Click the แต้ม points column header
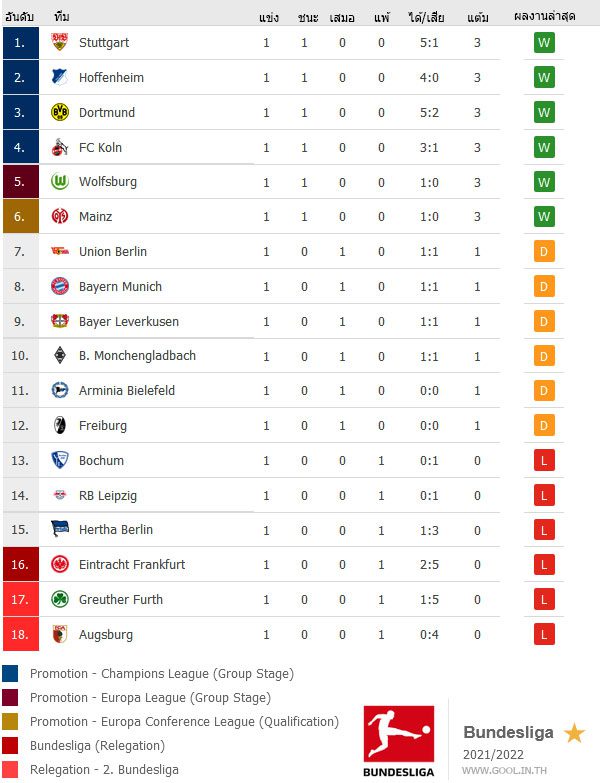The image size is (600, 783). pos(478,17)
